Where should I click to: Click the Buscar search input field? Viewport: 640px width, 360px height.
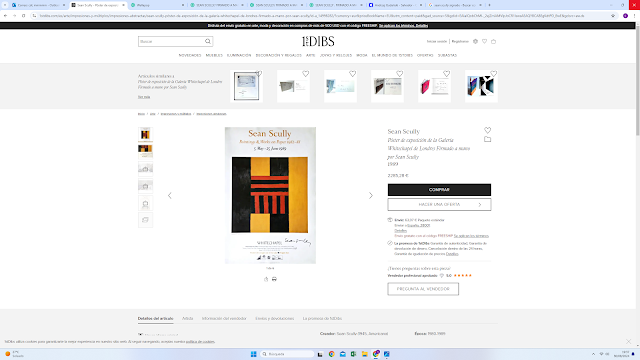[171, 41]
